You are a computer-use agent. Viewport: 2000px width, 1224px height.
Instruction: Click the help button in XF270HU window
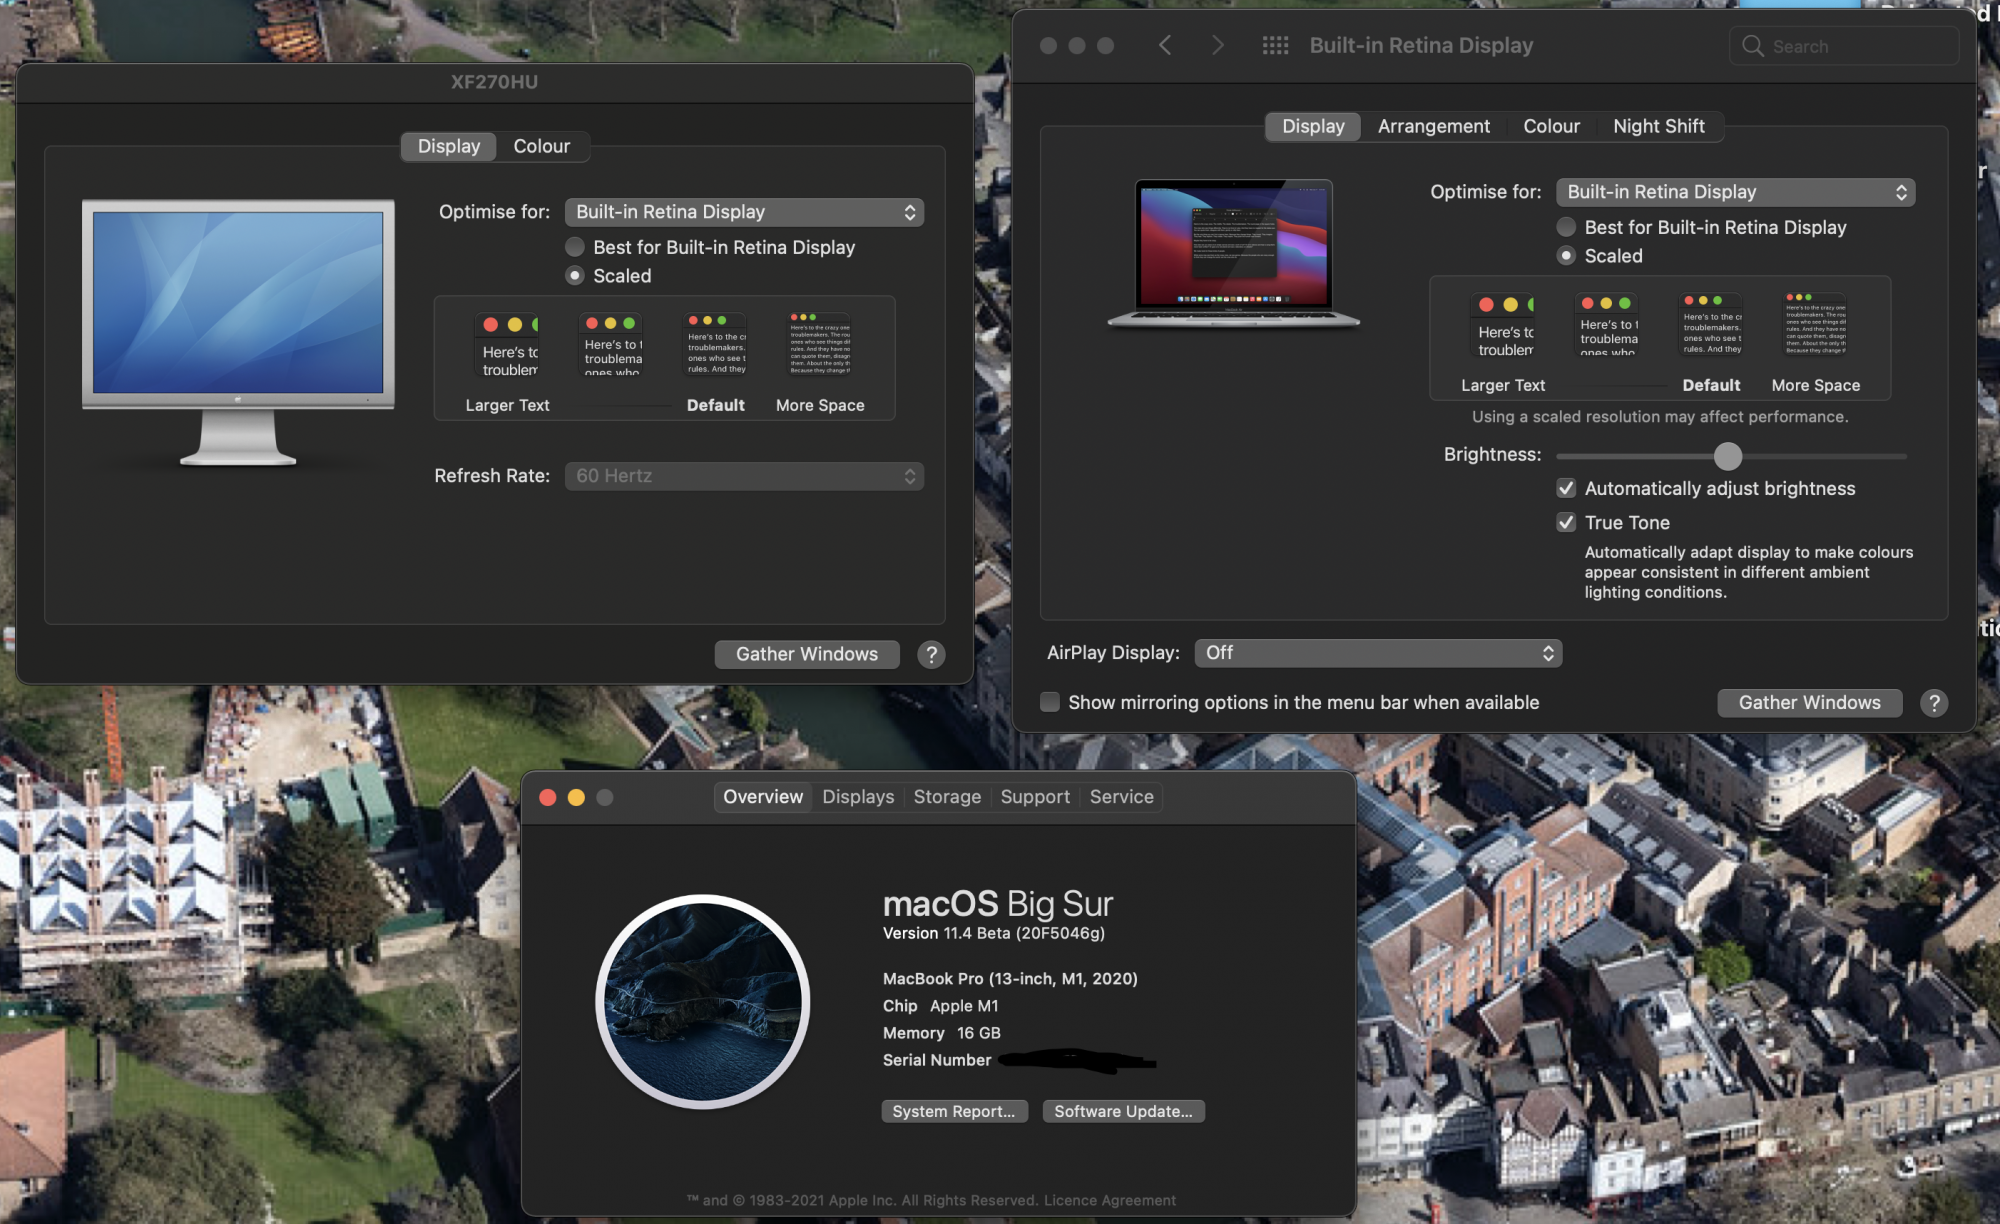[931, 654]
